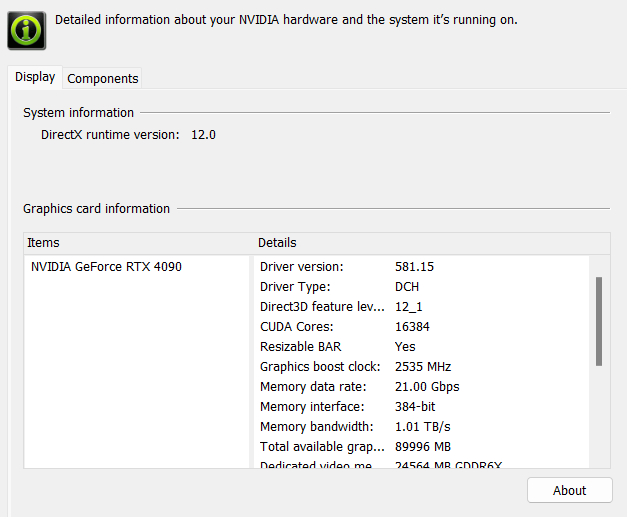Switch to the Components tab
627x517 pixels.
click(x=103, y=78)
